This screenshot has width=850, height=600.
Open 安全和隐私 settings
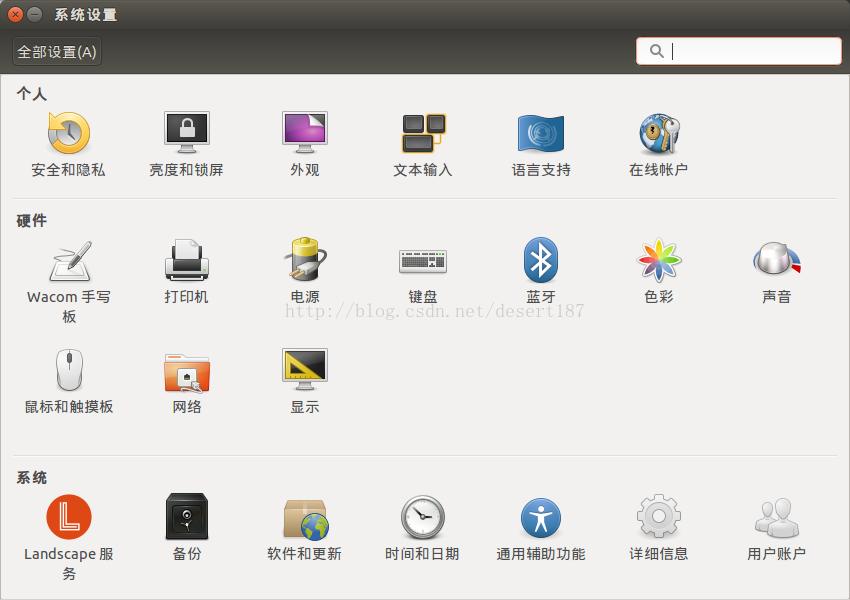pyautogui.click(x=66, y=140)
